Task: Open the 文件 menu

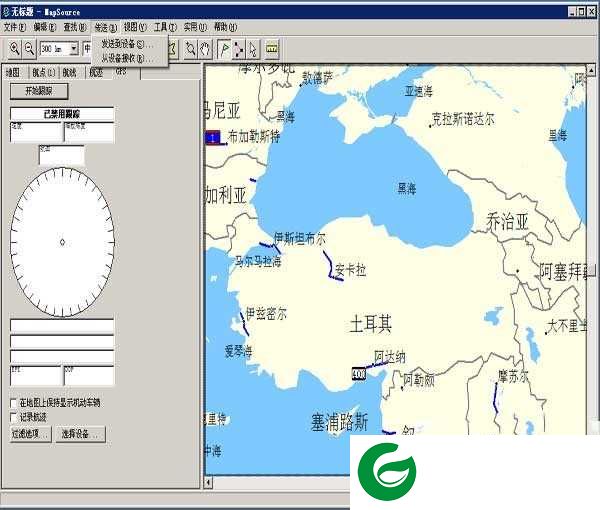Action: tap(15, 27)
